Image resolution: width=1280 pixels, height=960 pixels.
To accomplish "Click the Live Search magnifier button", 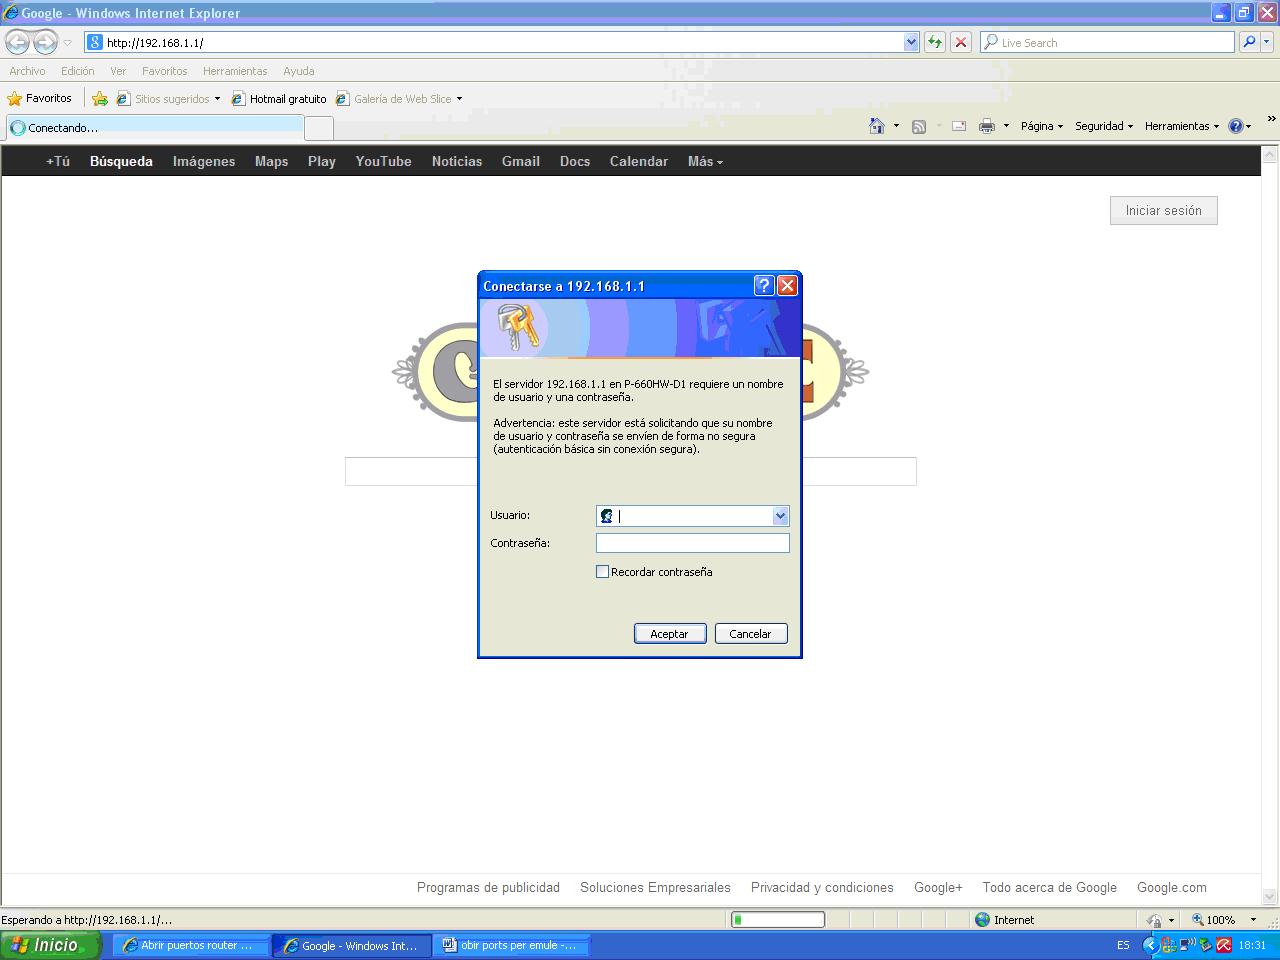I will 1249,42.
